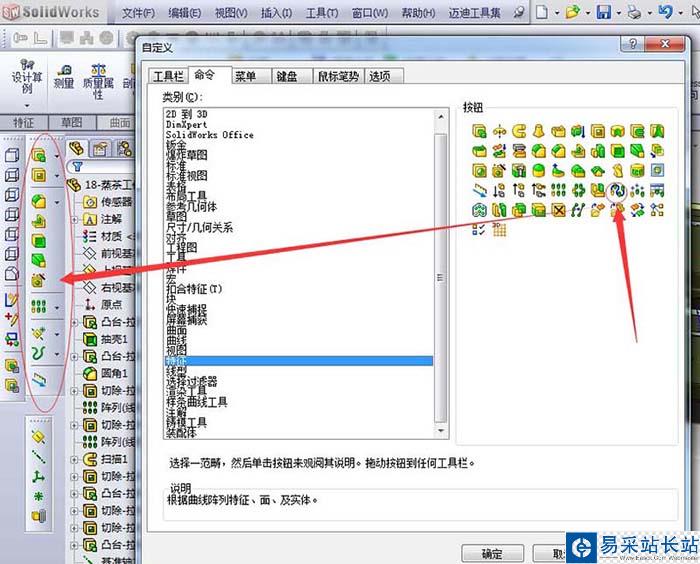Click the Print icon in top toolbar

coord(634,12)
